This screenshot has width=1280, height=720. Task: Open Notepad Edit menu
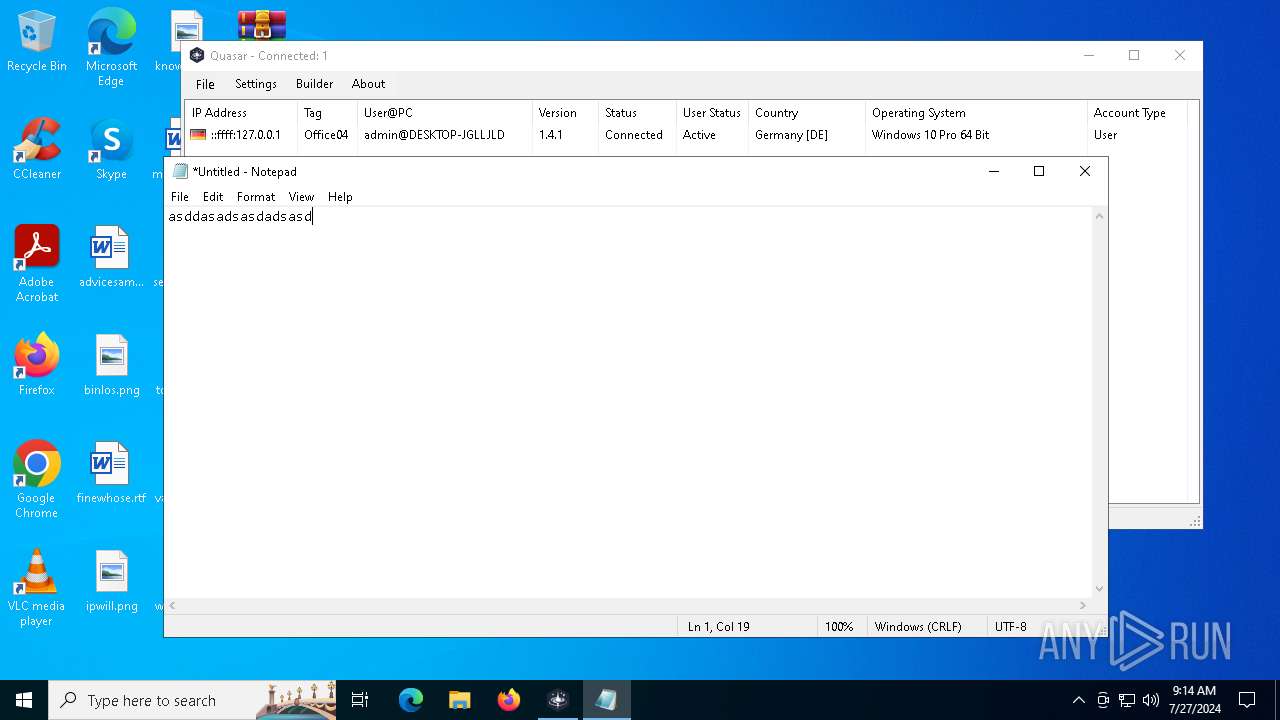point(213,197)
